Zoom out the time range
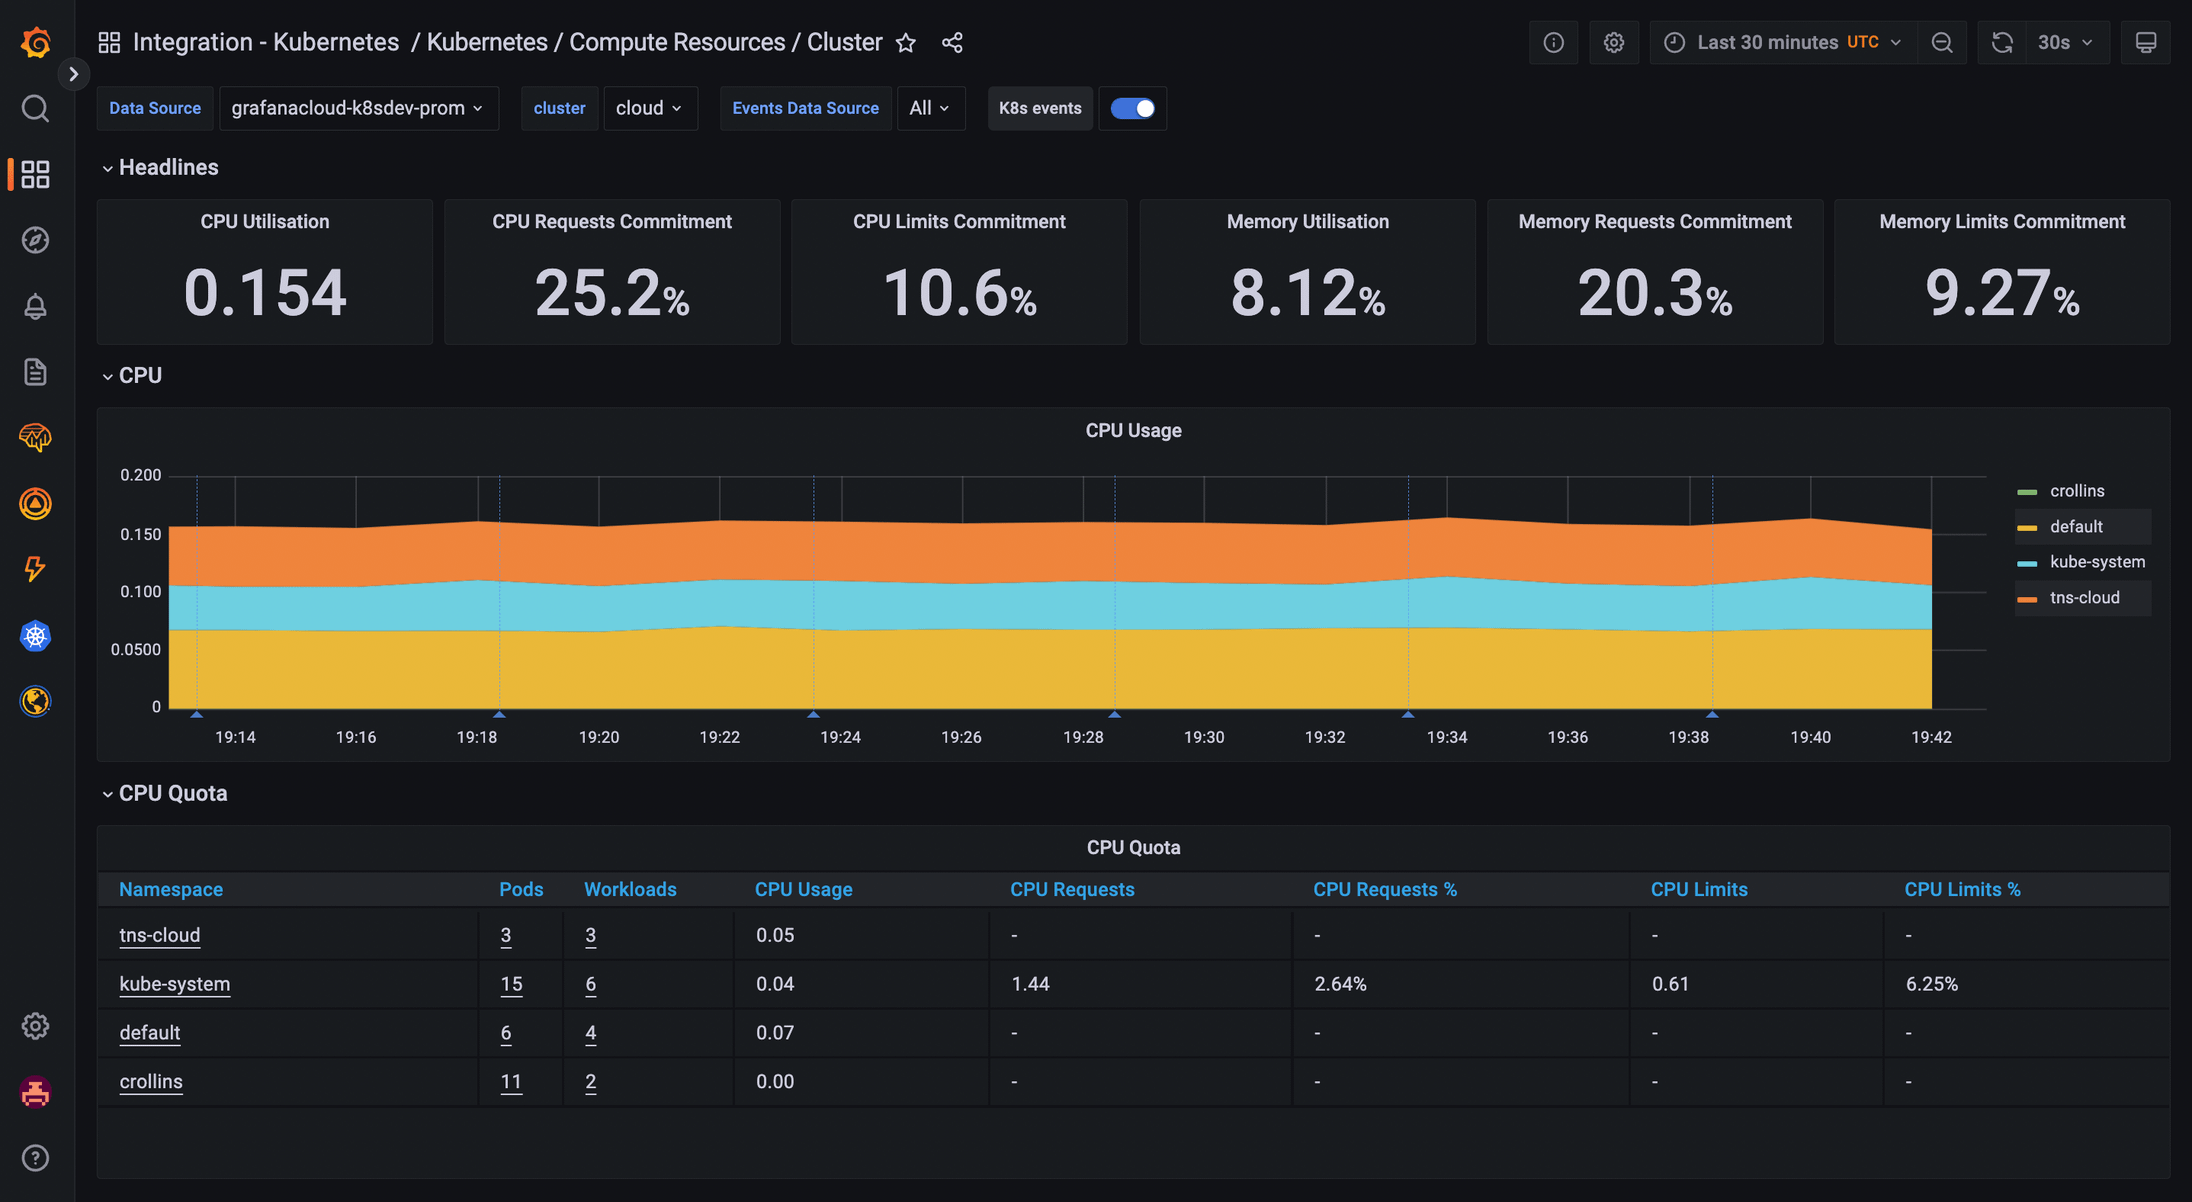Image resolution: width=2192 pixels, height=1202 pixels. click(1942, 43)
